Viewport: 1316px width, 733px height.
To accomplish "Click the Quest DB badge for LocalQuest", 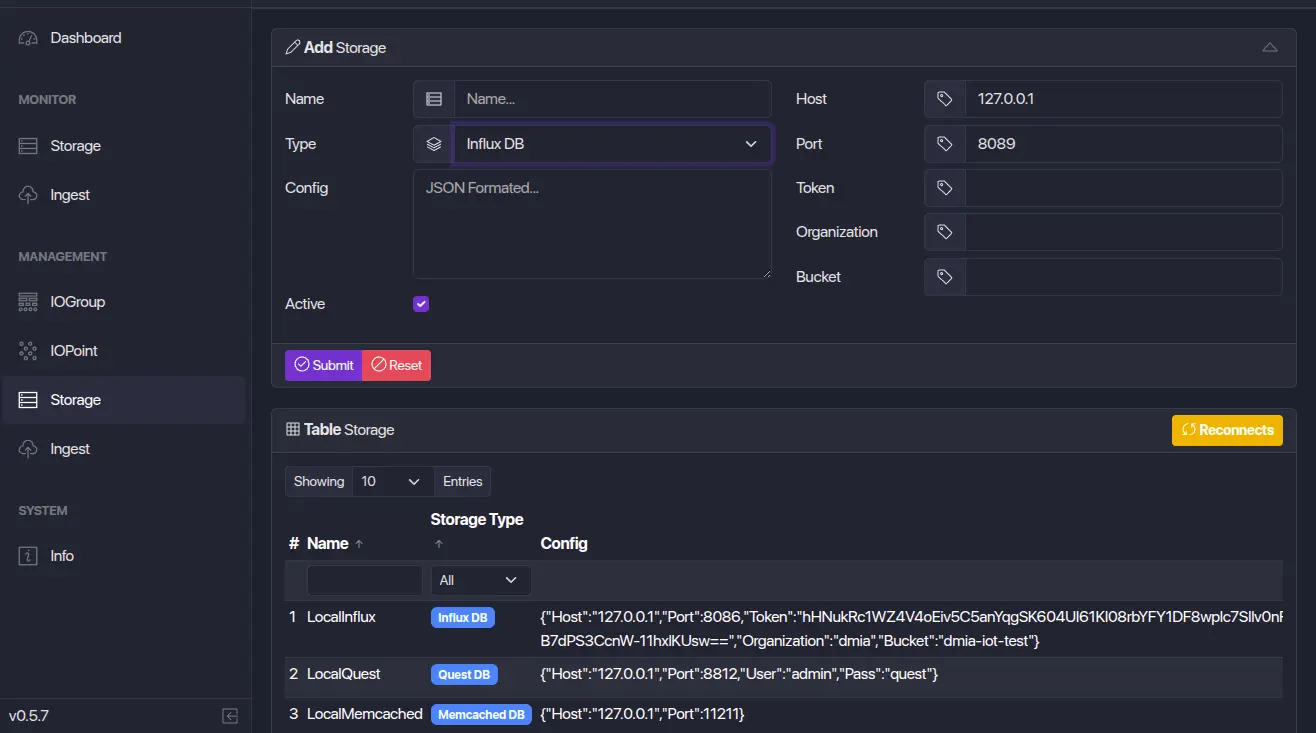I will click(x=464, y=675).
